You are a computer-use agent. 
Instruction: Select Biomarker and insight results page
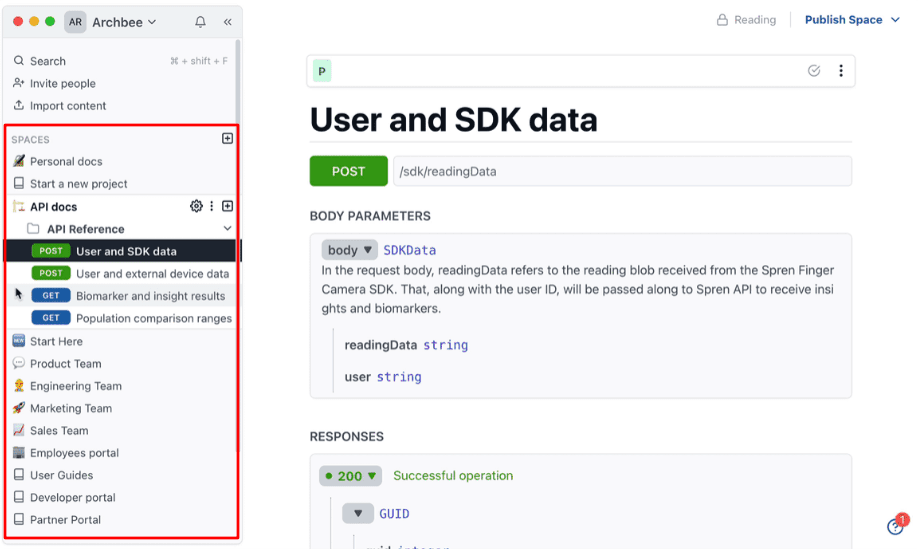point(150,296)
